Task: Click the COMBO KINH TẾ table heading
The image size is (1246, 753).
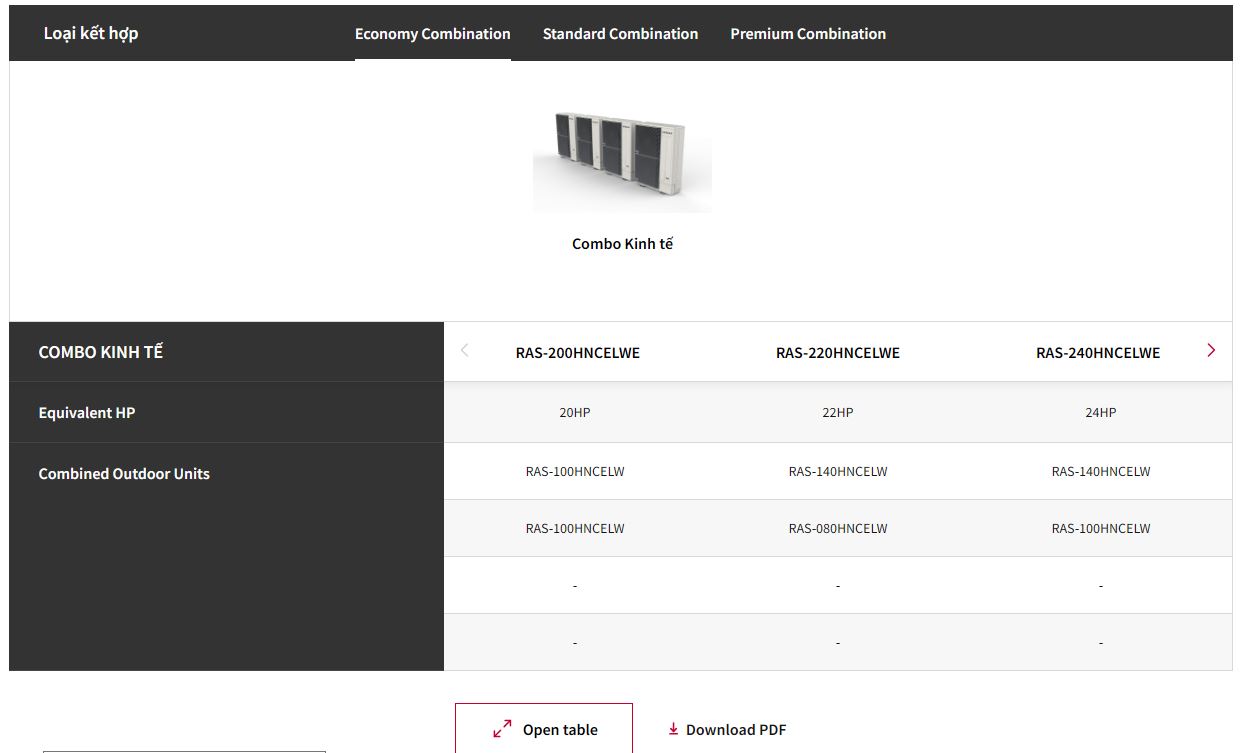Action: pos(100,353)
